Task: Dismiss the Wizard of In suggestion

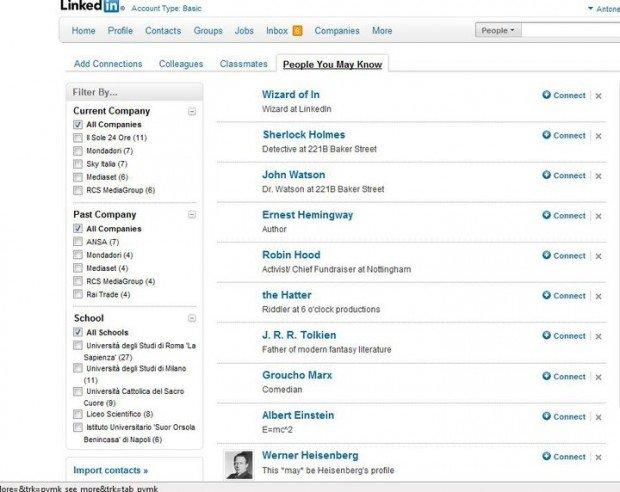Action: coord(598,96)
